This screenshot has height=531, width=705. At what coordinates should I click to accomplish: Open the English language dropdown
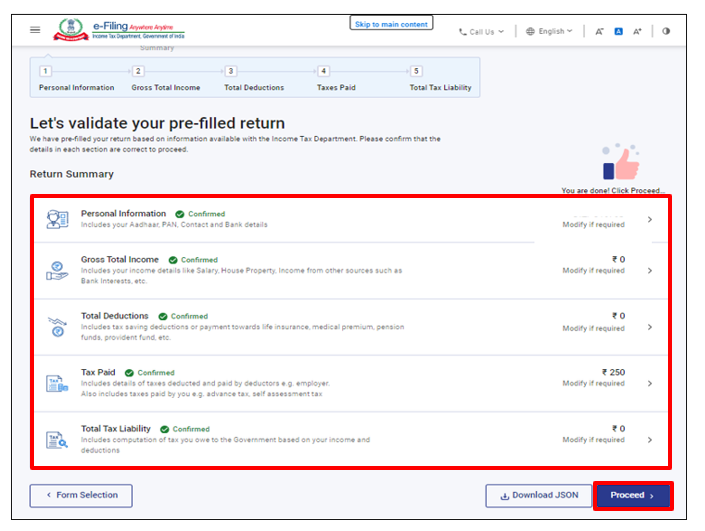point(550,31)
